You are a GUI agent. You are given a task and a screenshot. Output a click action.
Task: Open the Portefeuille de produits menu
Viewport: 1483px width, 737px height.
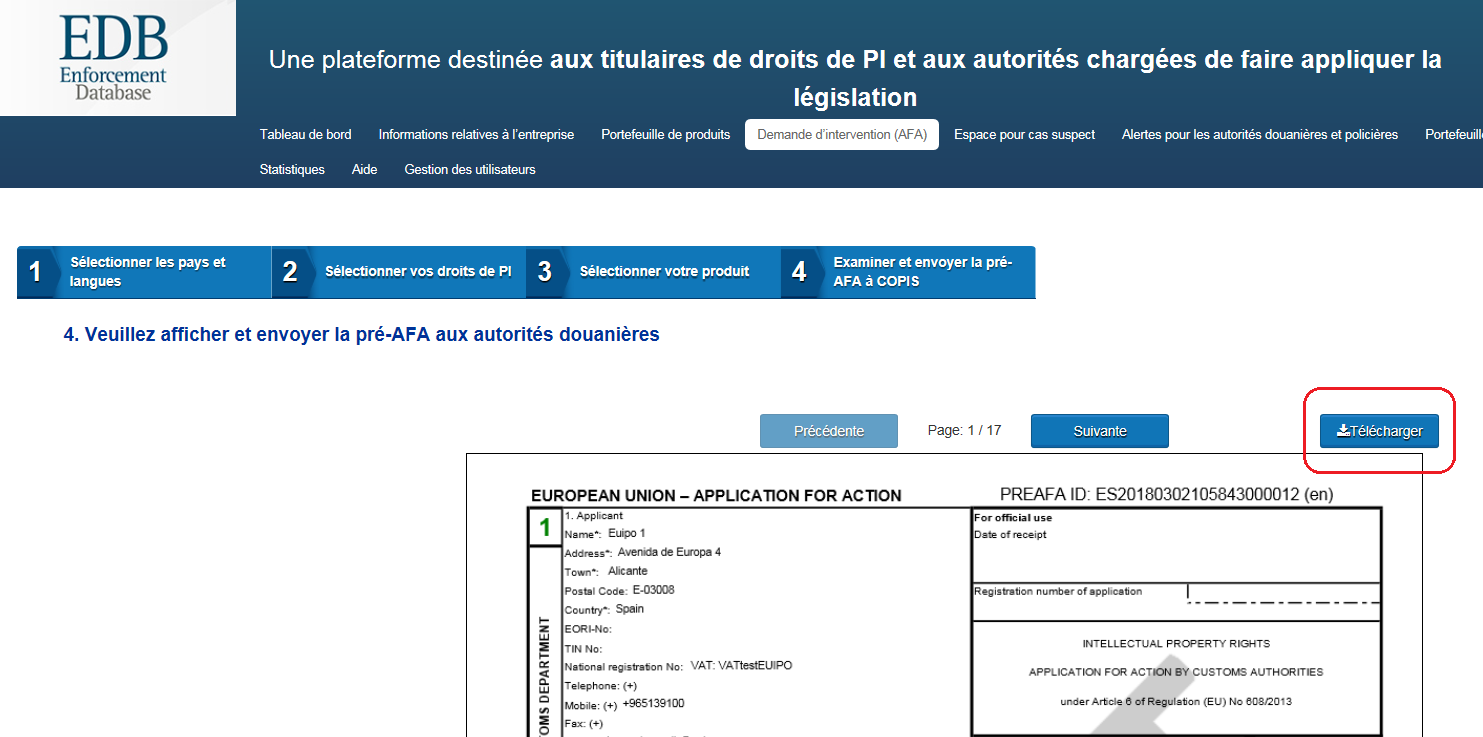click(666, 134)
